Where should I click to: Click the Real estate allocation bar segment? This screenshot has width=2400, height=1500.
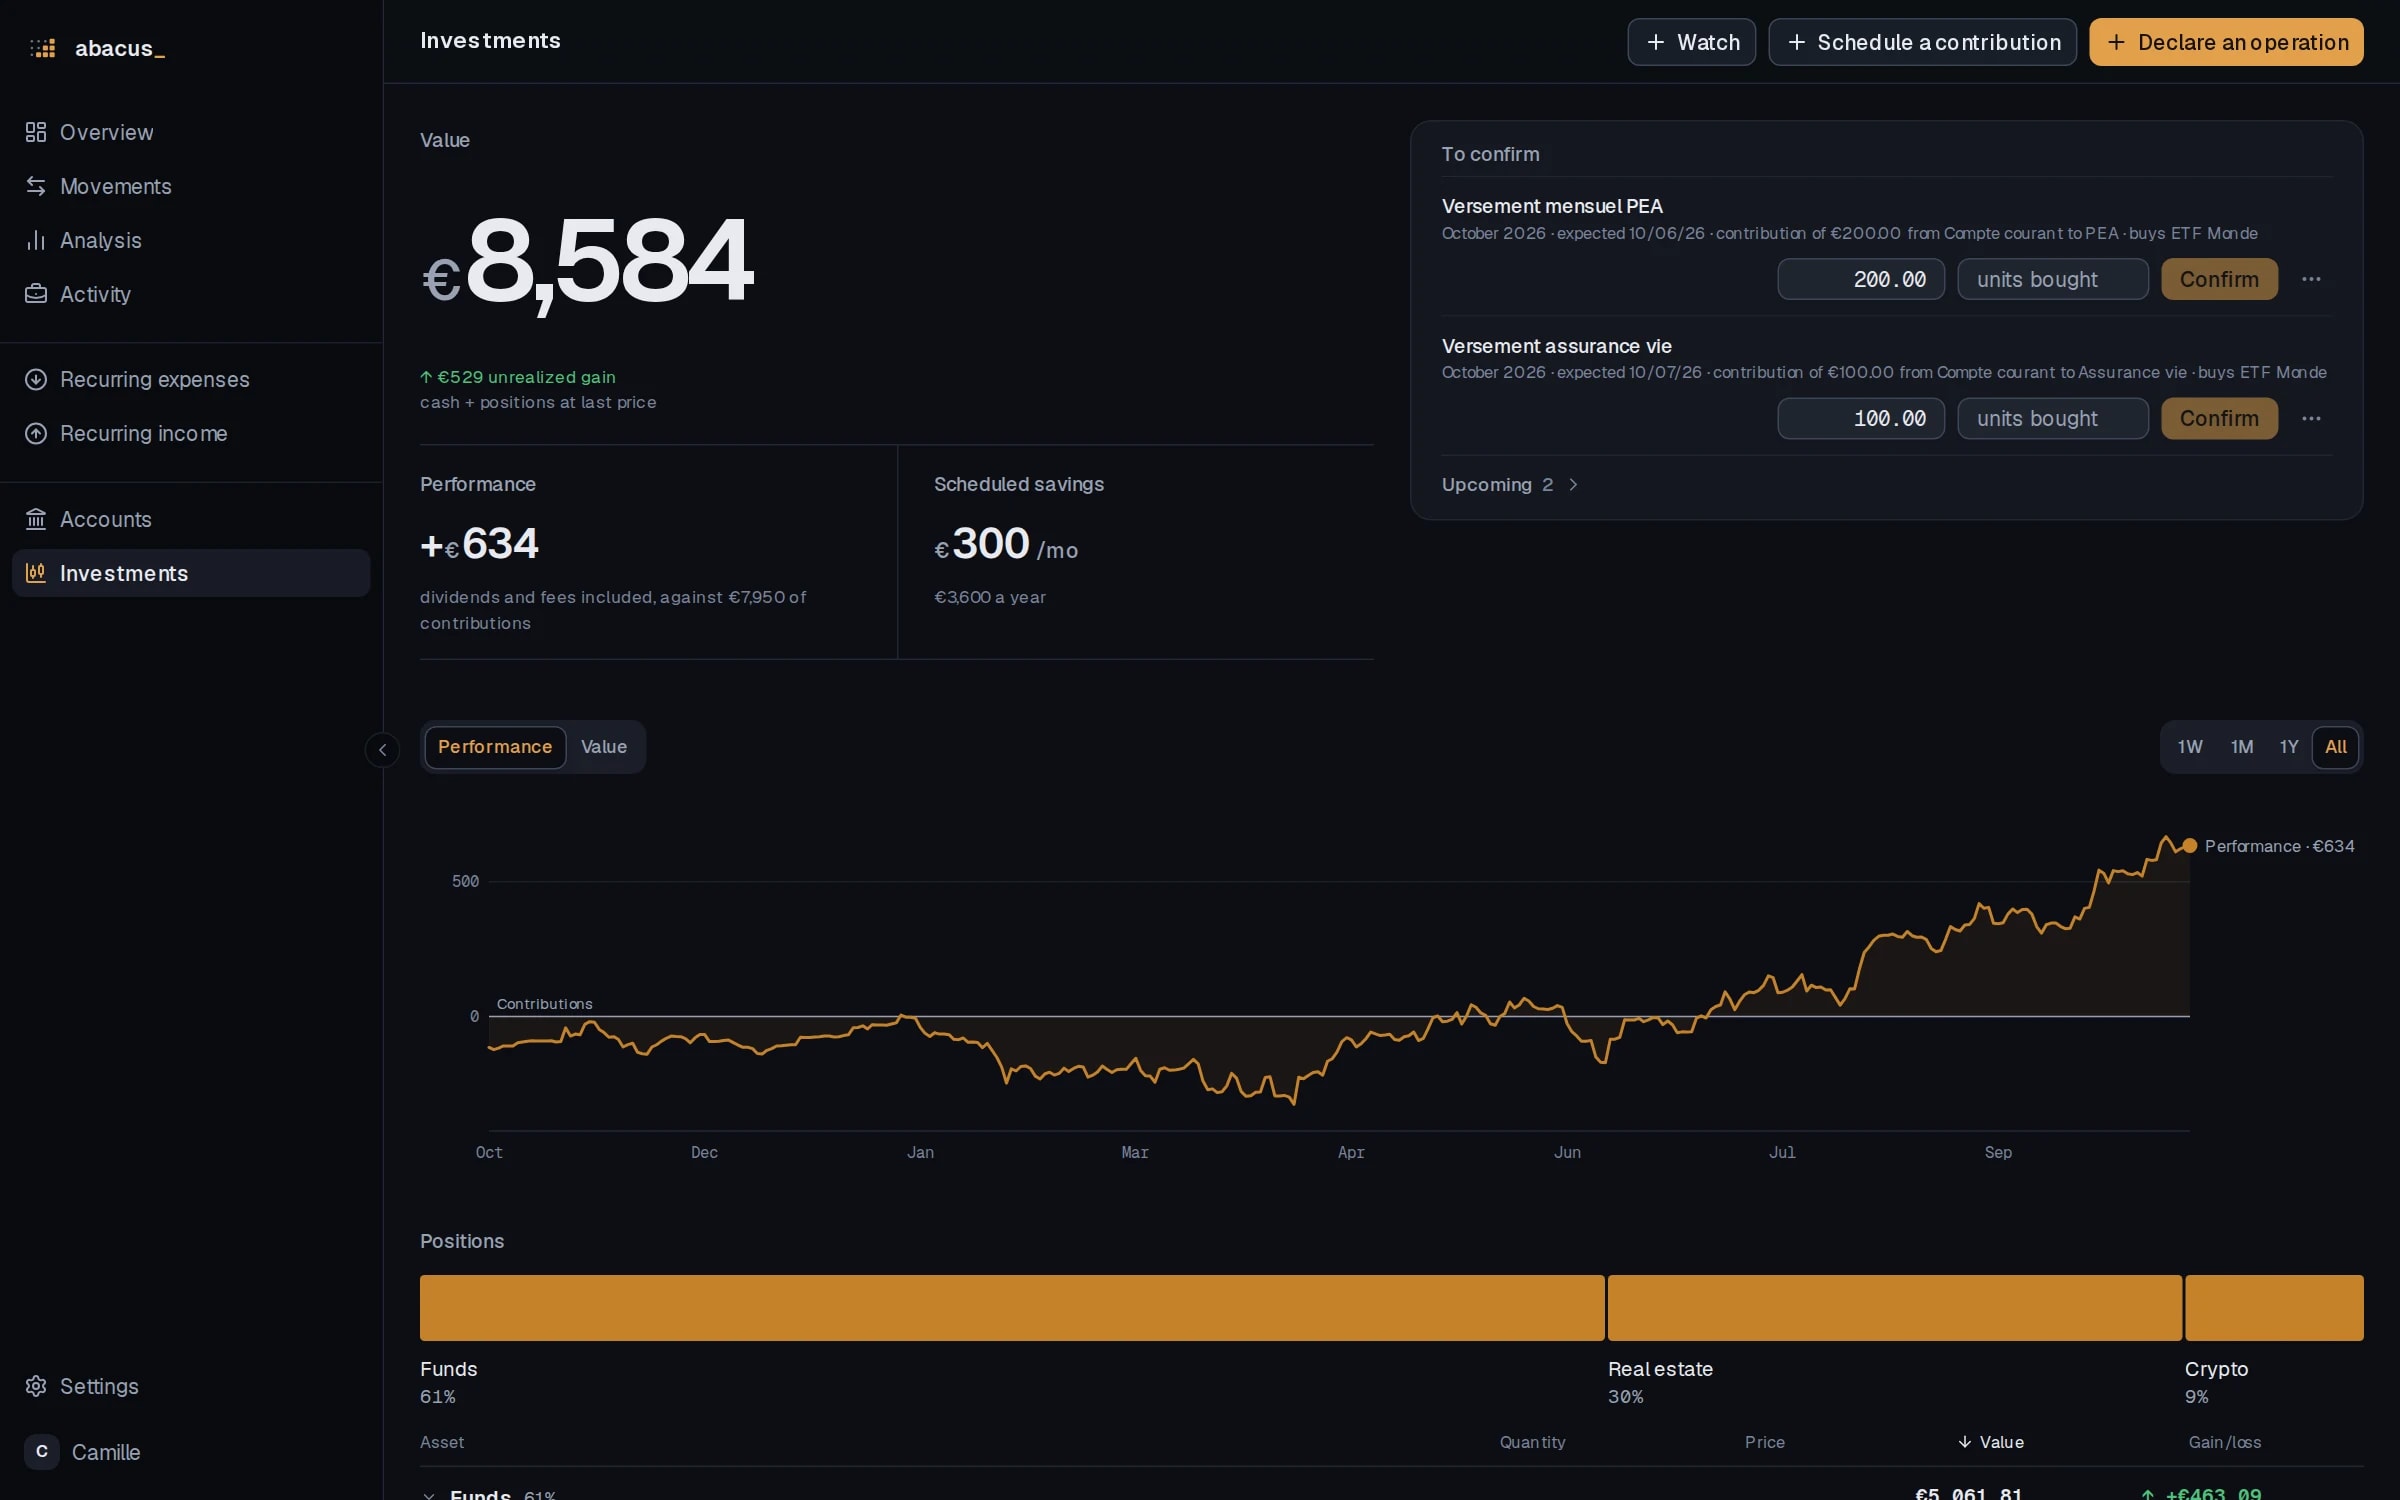[x=1895, y=1308]
